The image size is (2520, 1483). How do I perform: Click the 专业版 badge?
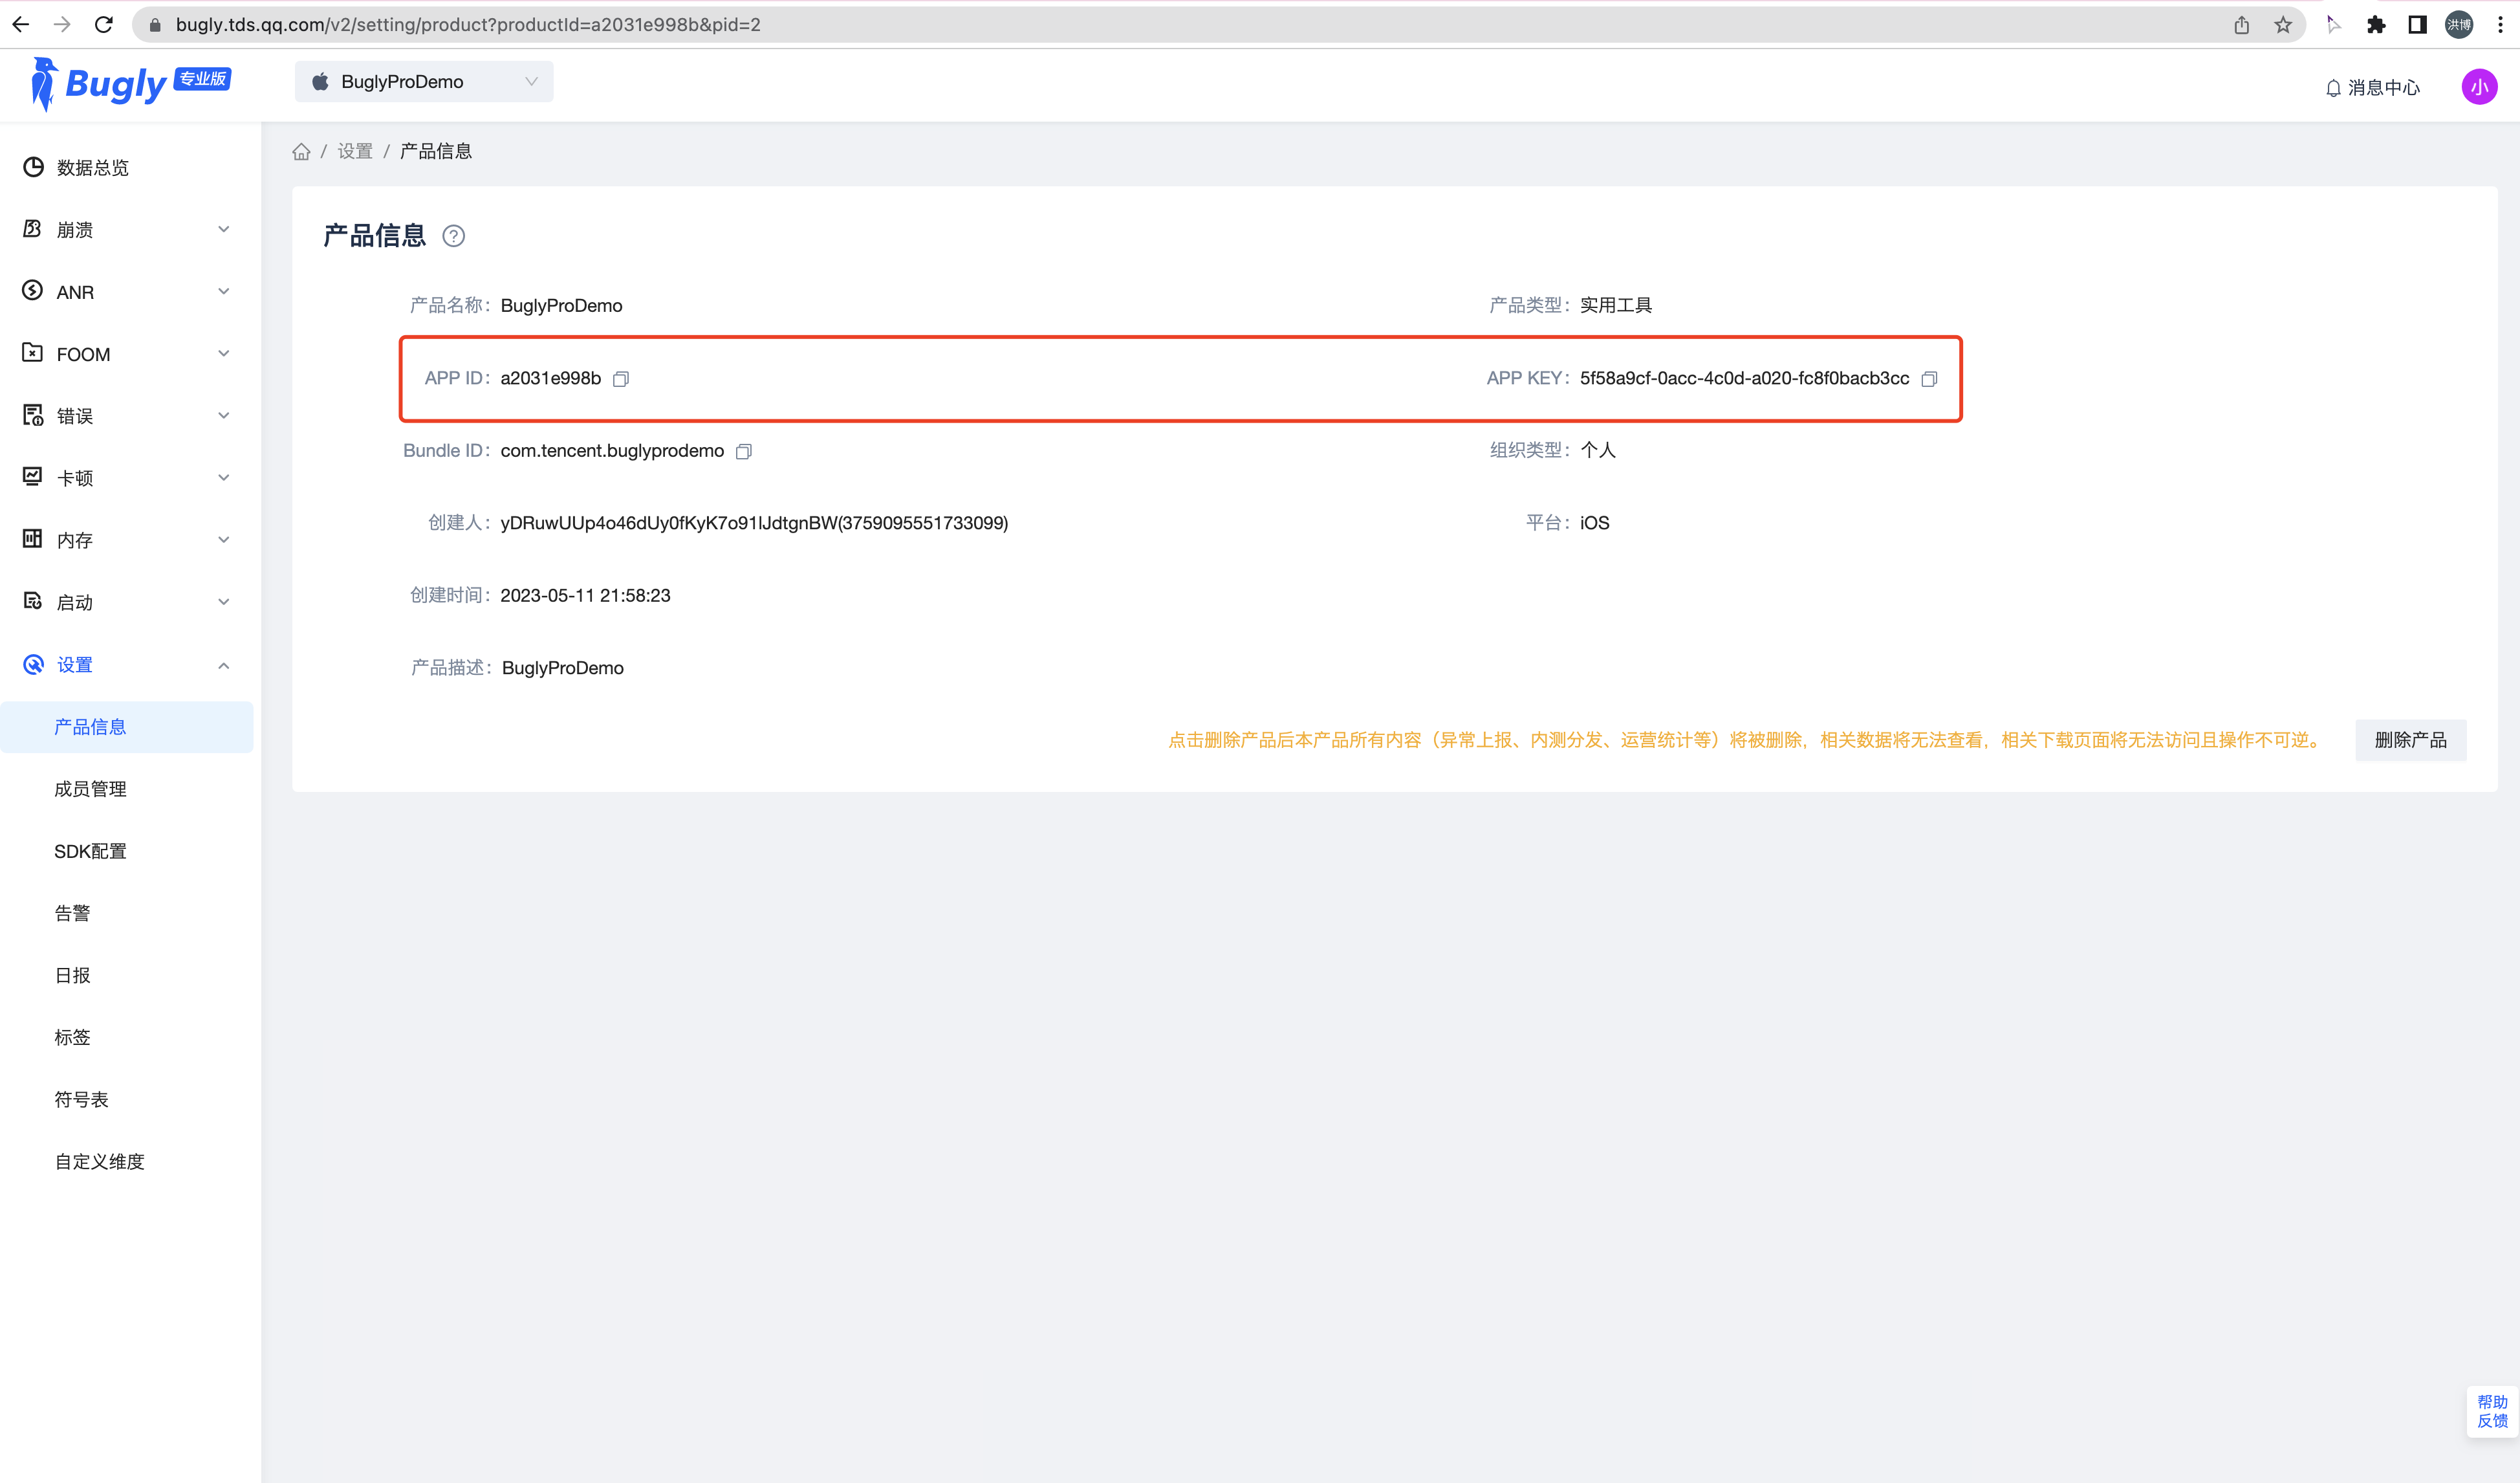click(x=203, y=79)
